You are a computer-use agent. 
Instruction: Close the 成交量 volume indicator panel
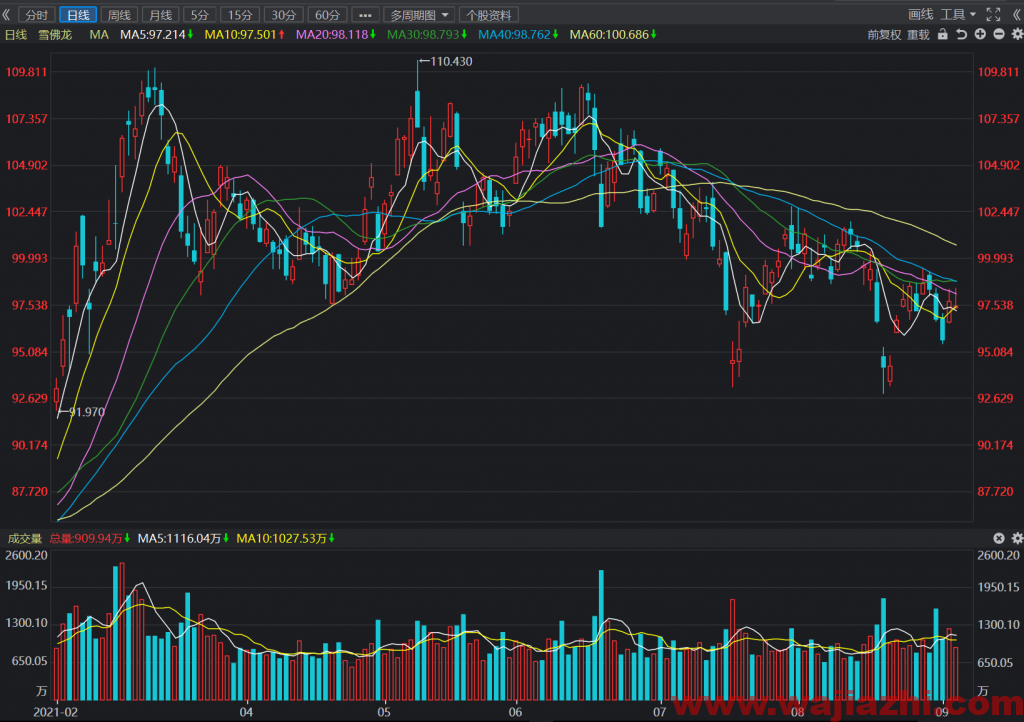click(x=999, y=538)
